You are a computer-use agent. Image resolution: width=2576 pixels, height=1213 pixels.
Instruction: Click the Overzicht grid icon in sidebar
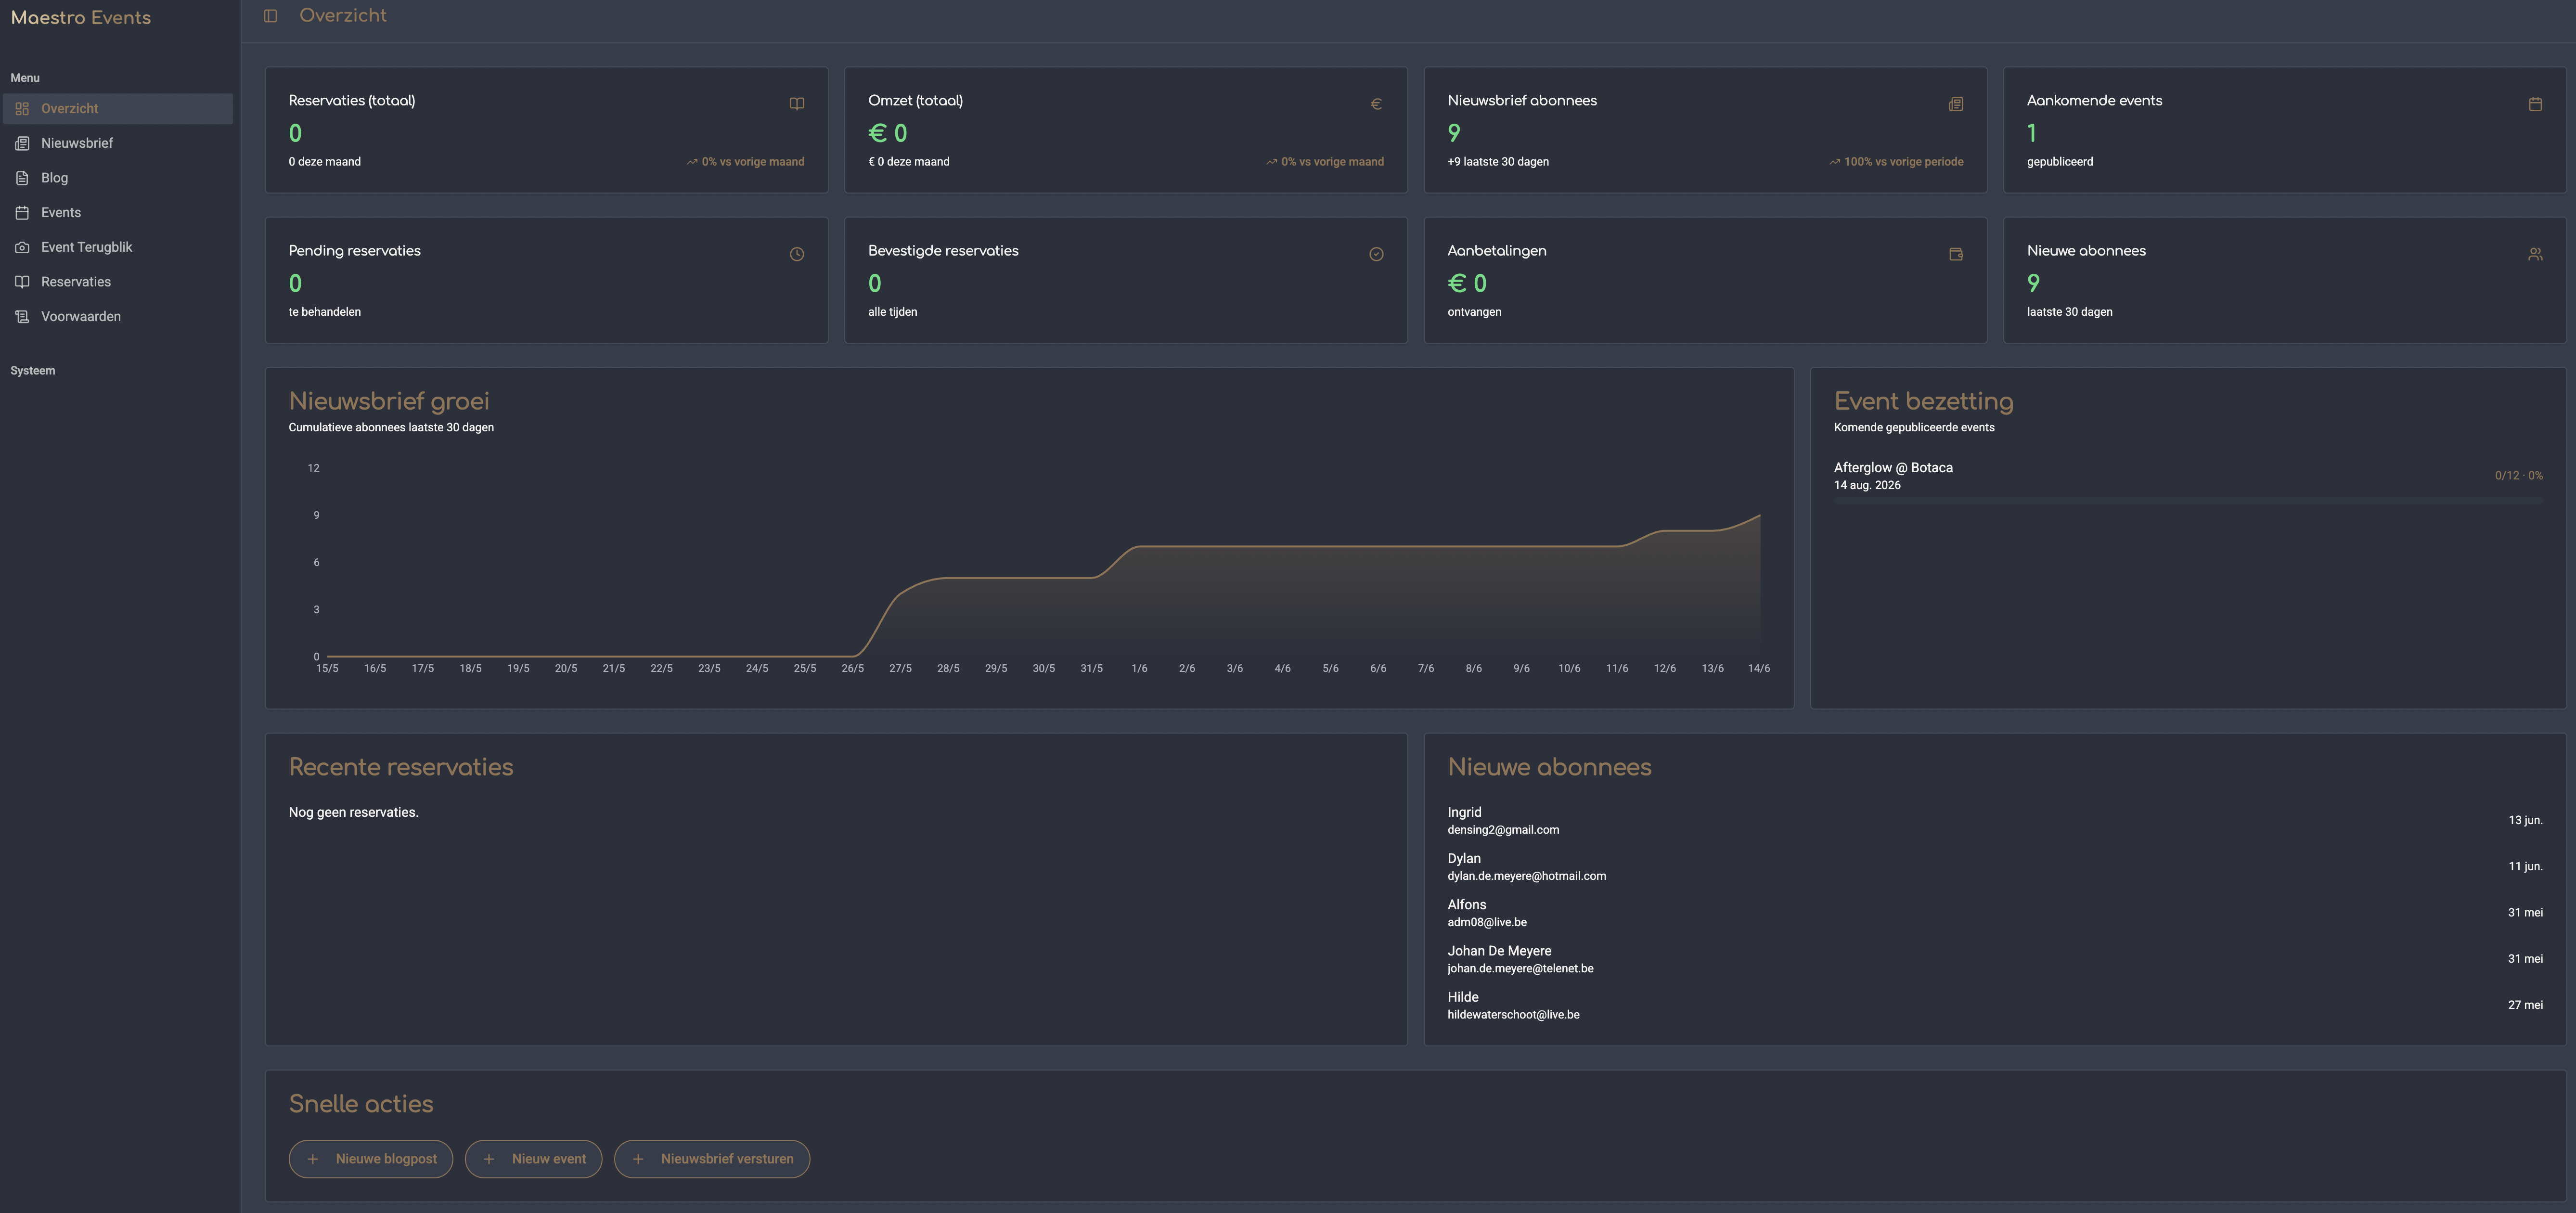click(22, 109)
